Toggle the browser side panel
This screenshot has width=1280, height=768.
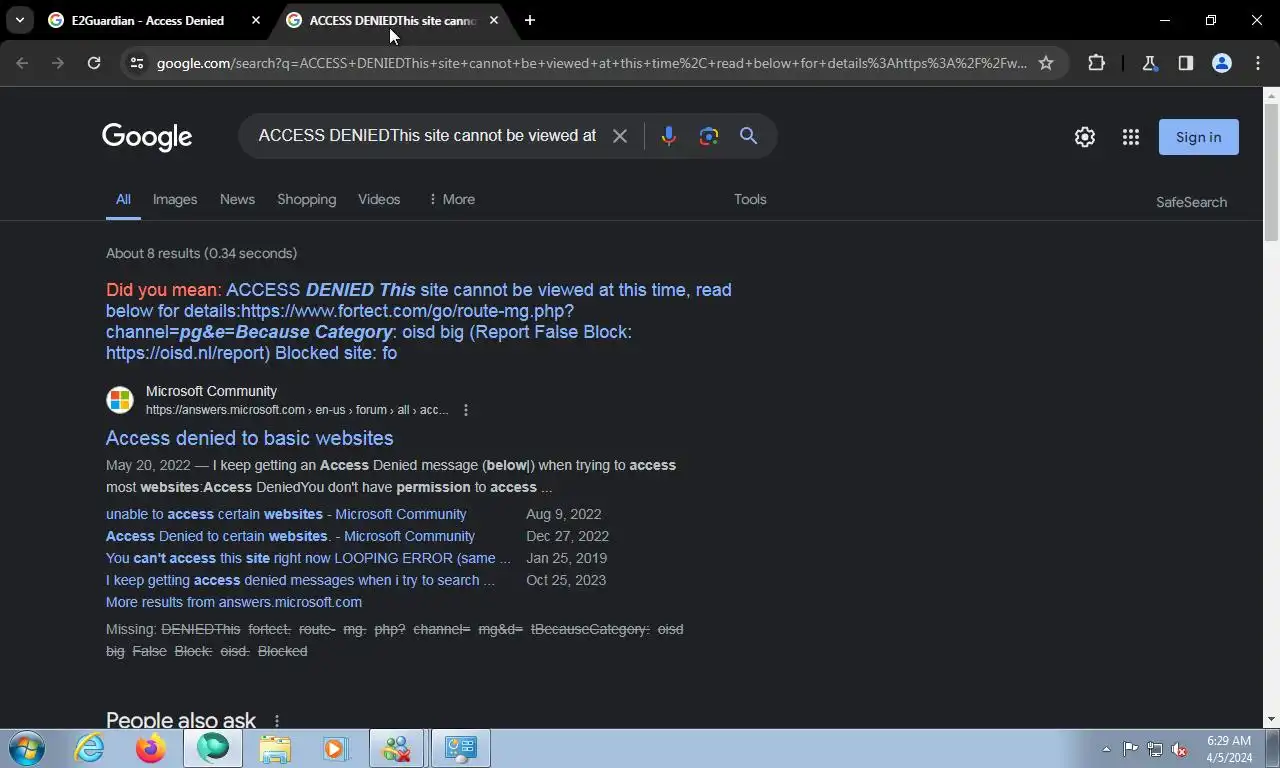pos(1186,63)
